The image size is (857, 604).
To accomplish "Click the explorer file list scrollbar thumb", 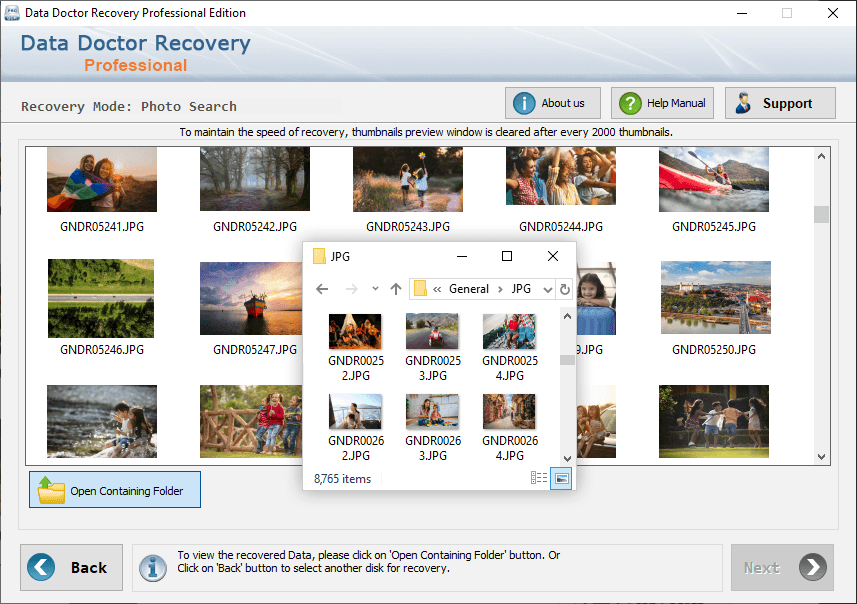I will click(x=567, y=360).
